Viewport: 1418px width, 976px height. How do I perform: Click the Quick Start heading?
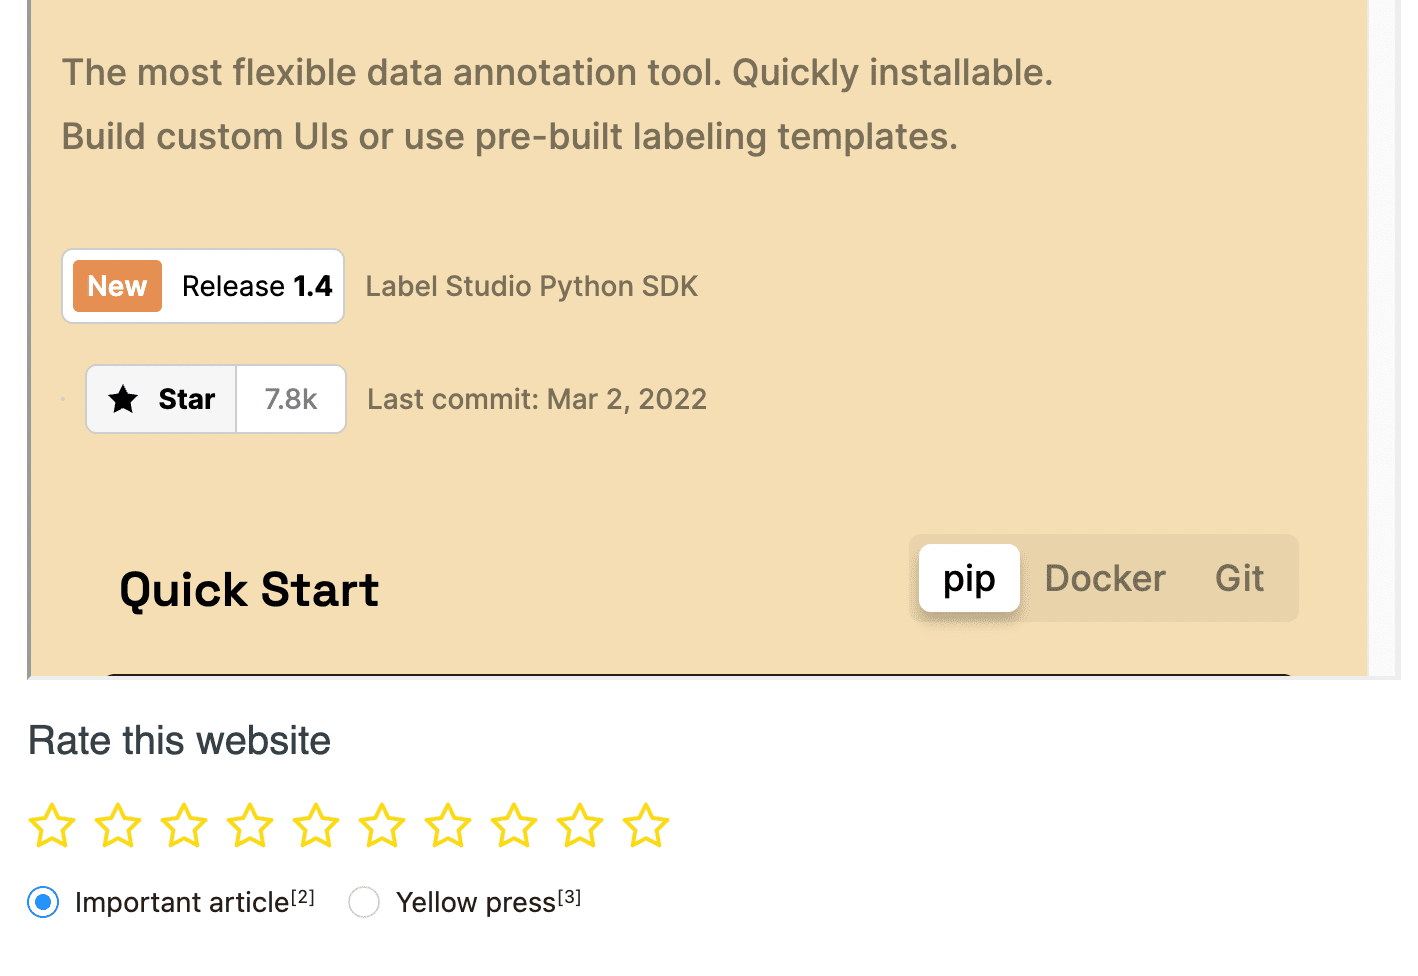[249, 590]
